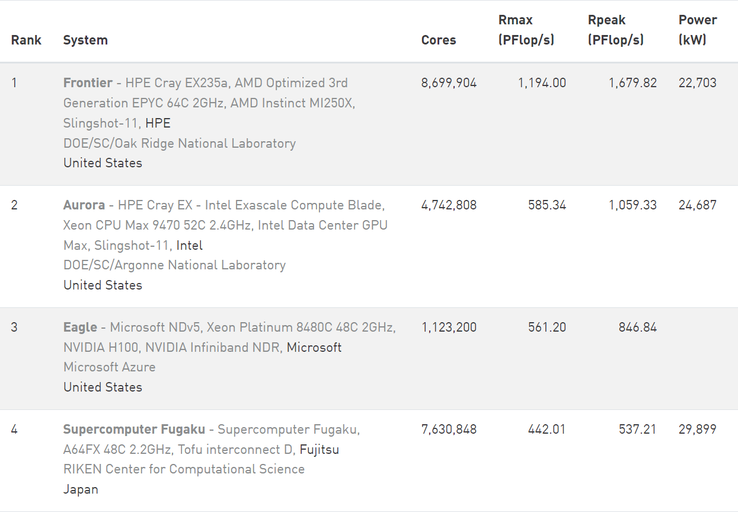This screenshot has width=738, height=512.
Task: Select Fugaku Rmax value 442.01
Action: 546,429
